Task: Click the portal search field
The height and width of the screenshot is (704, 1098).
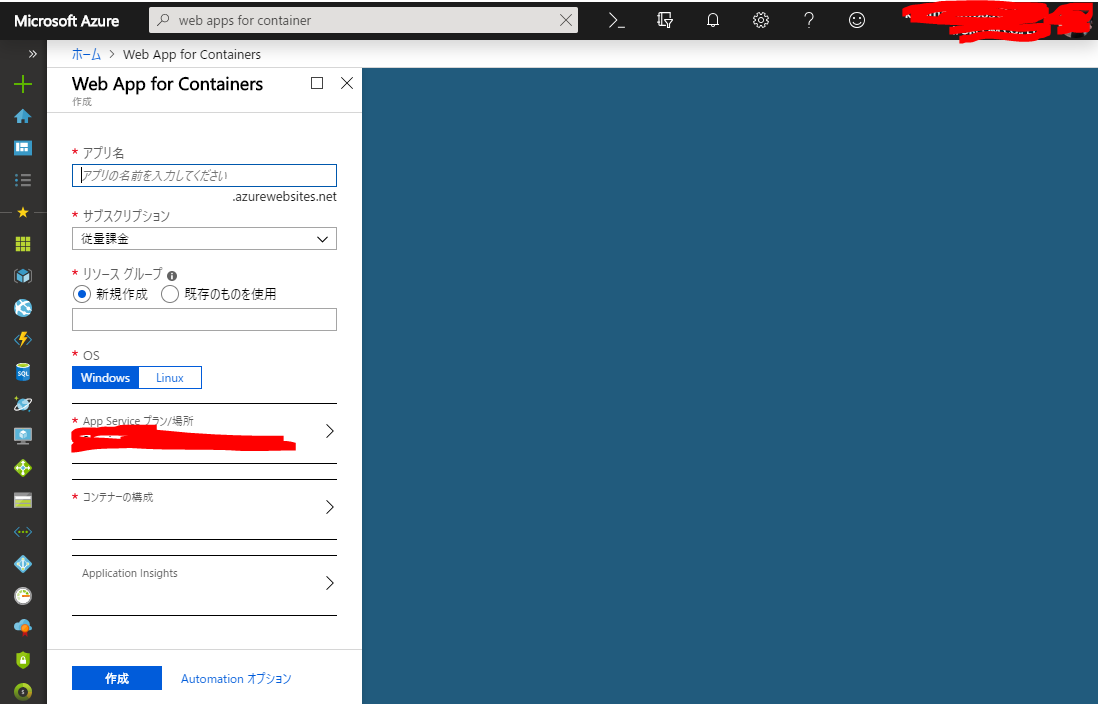Action: click(x=364, y=20)
